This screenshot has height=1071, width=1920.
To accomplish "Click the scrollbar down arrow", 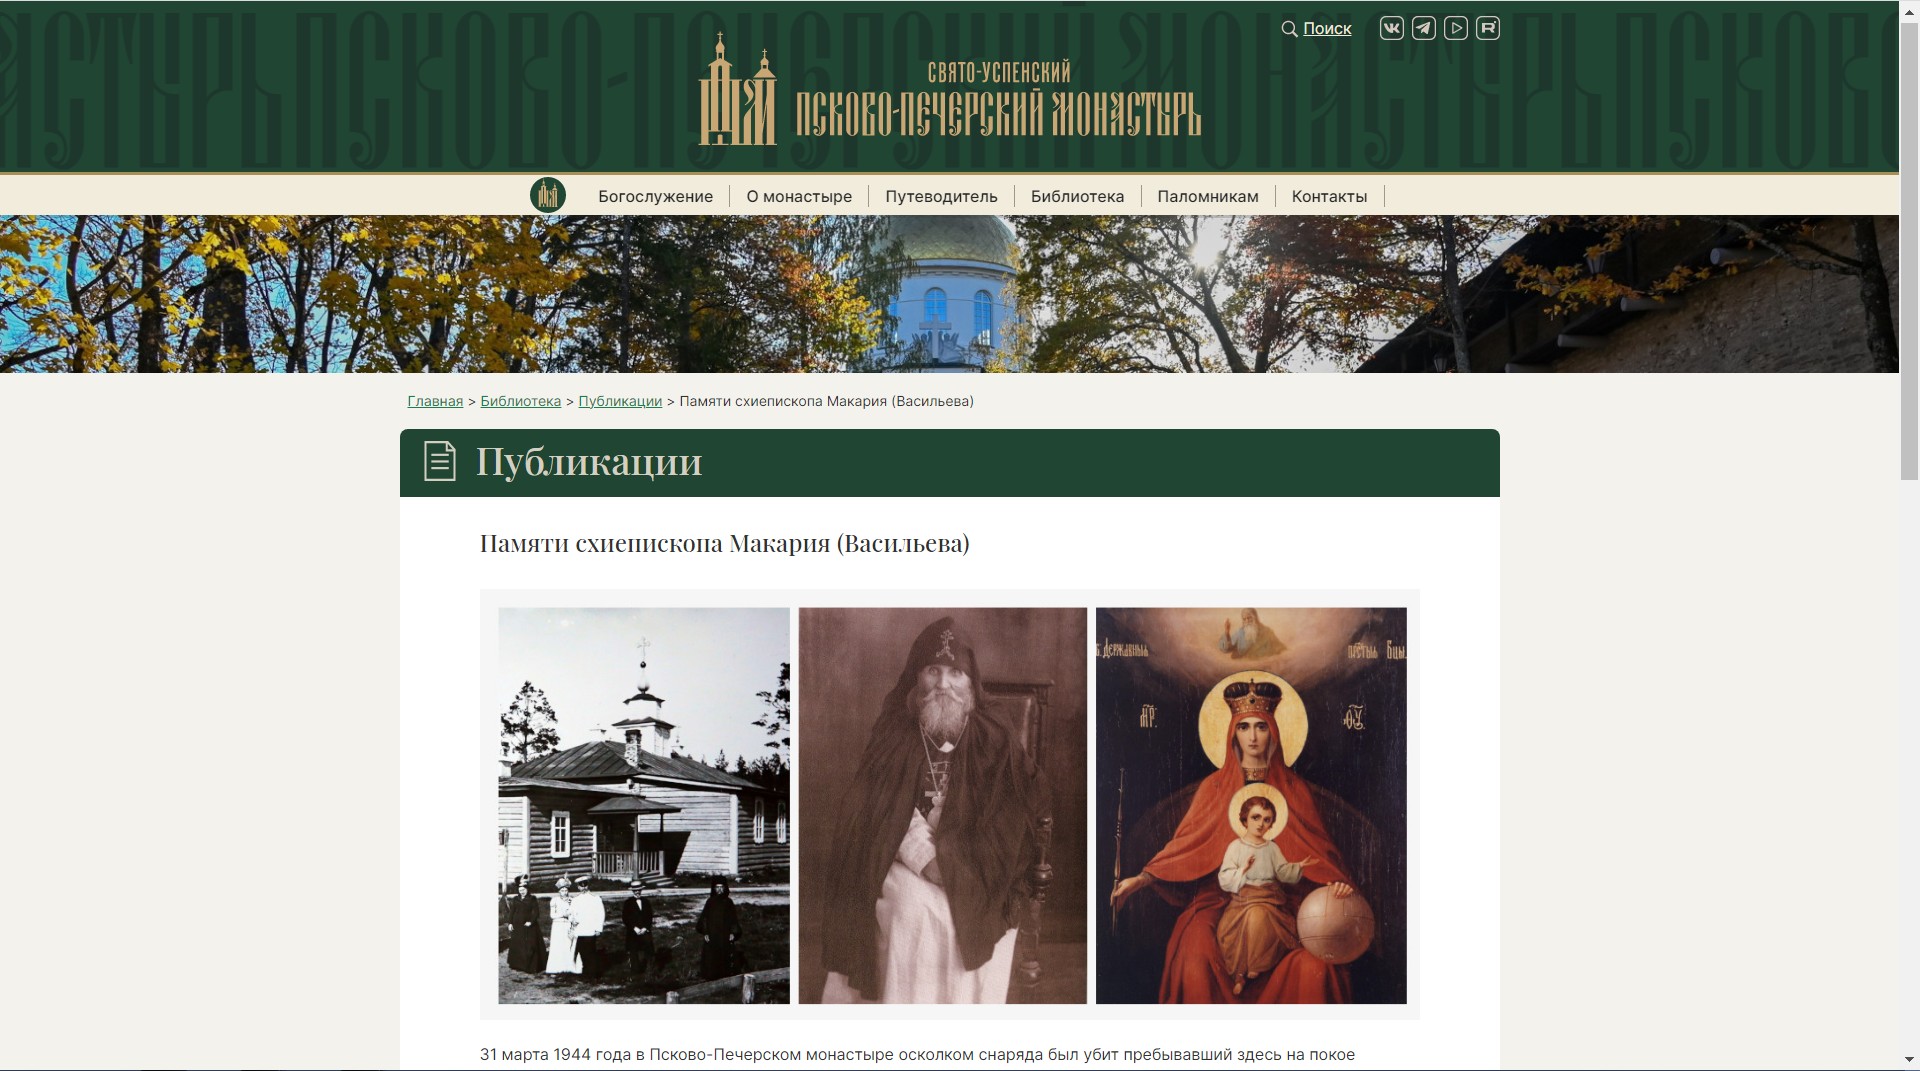I will (1909, 1060).
